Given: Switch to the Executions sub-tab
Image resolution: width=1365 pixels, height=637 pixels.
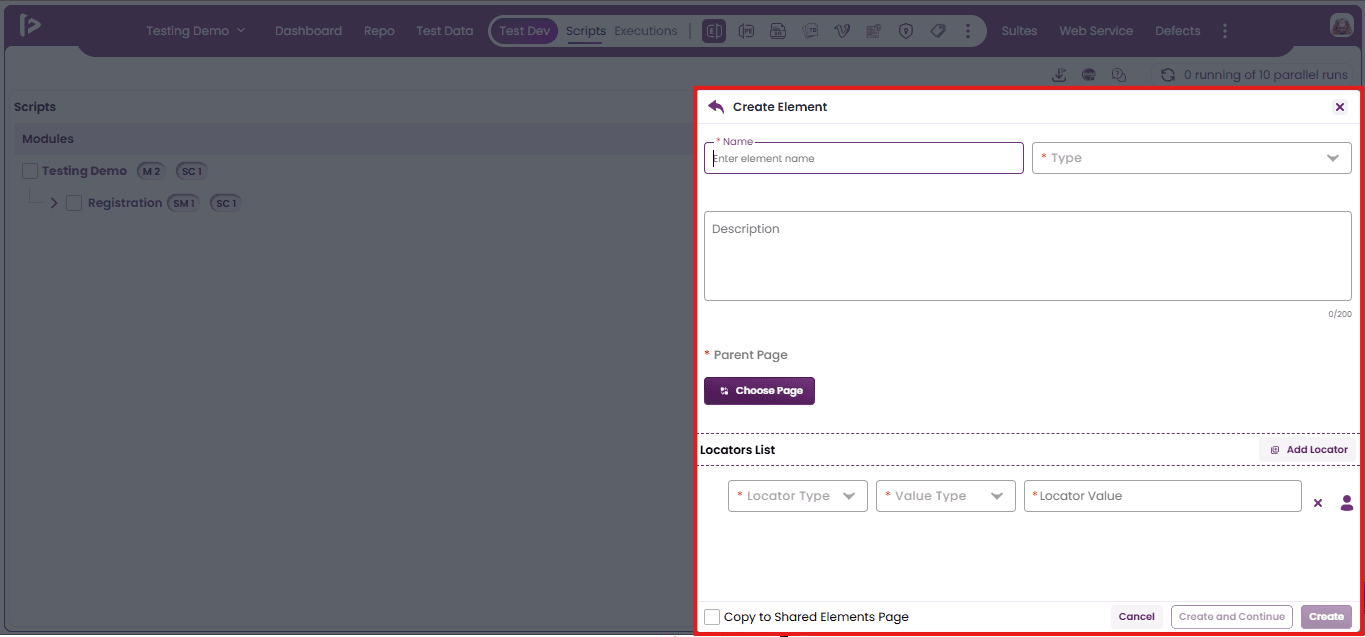Looking at the screenshot, I should [646, 31].
